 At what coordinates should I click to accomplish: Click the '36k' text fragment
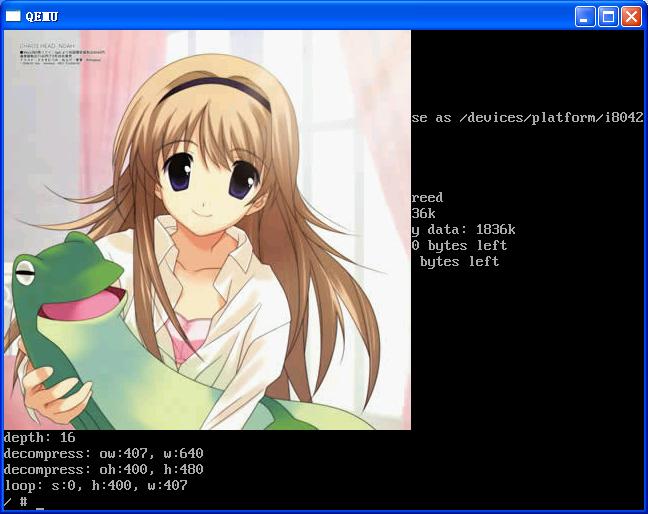coord(423,214)
